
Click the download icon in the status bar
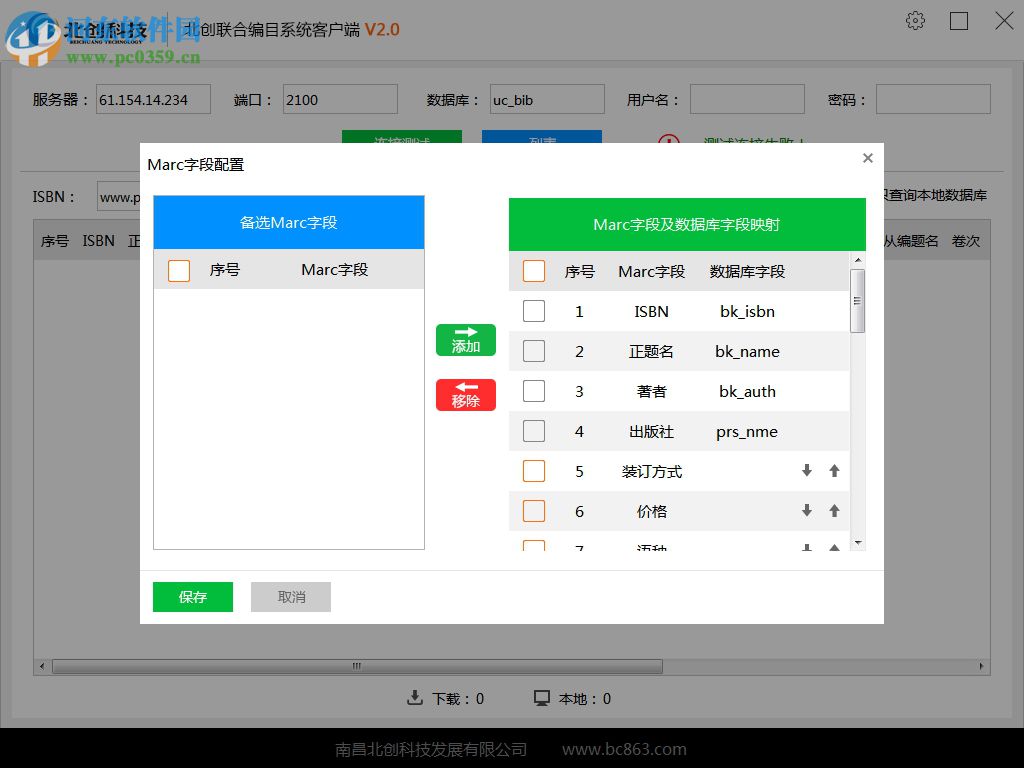pos(415,699)
